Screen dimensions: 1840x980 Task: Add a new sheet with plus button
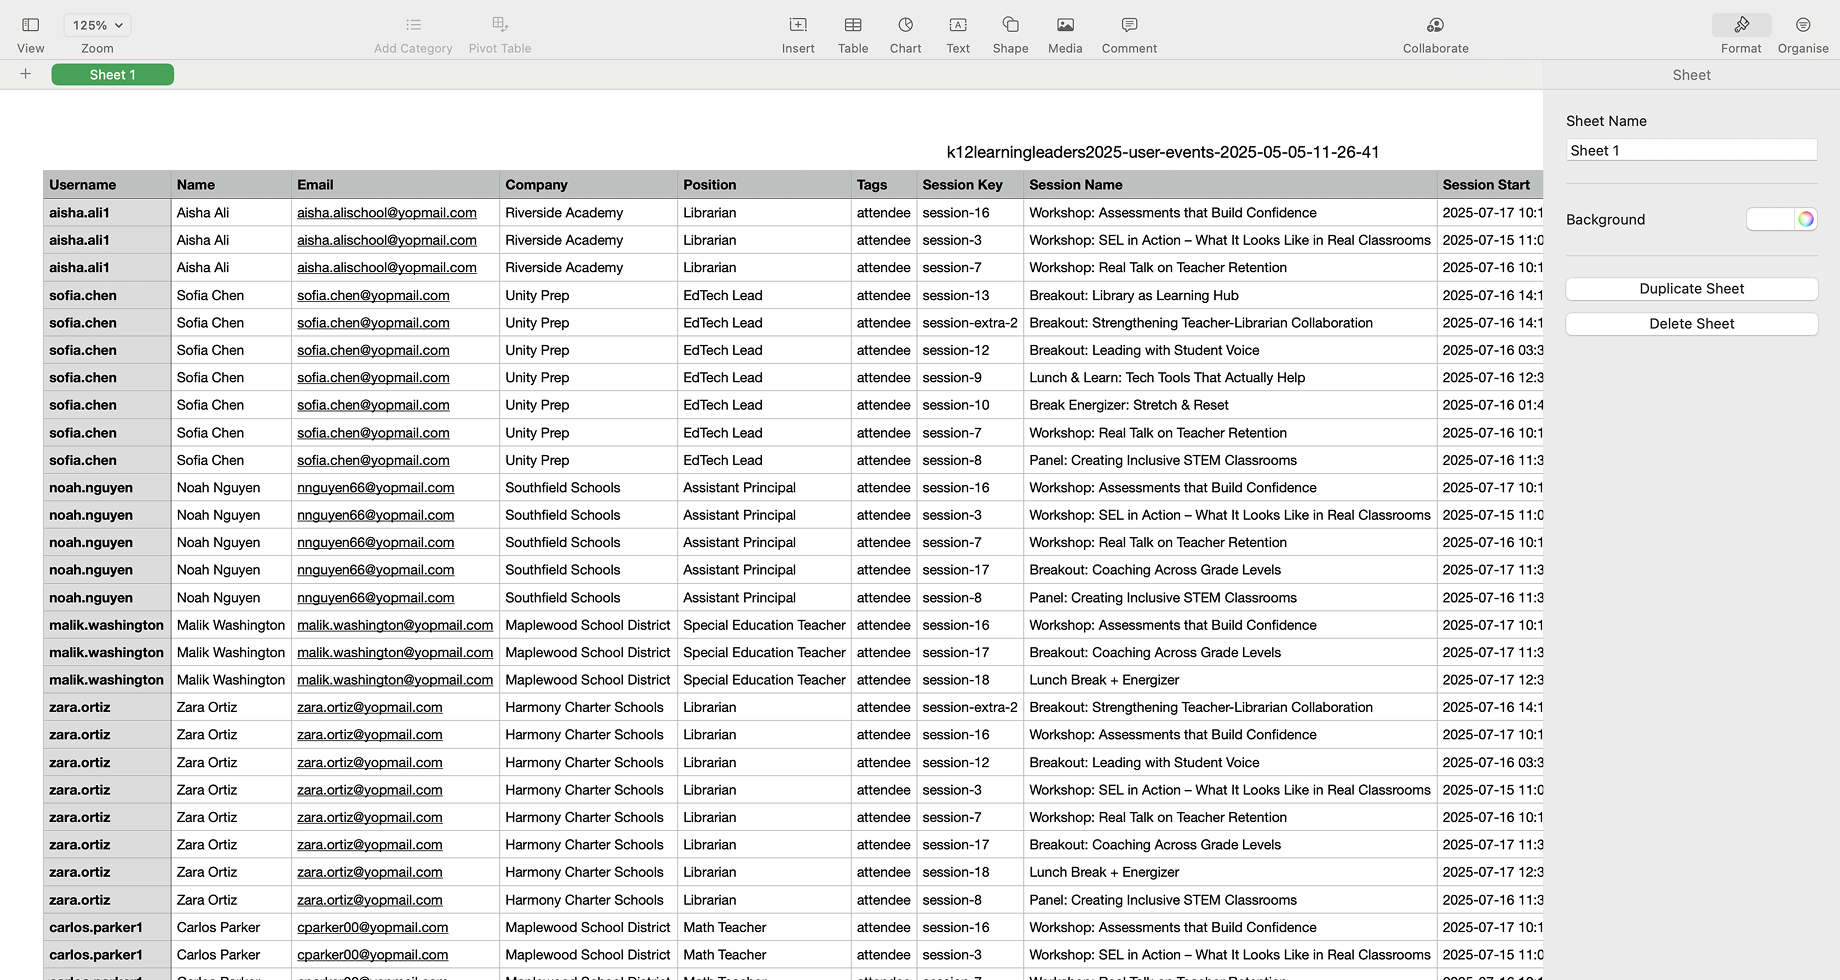coord(26,74)
